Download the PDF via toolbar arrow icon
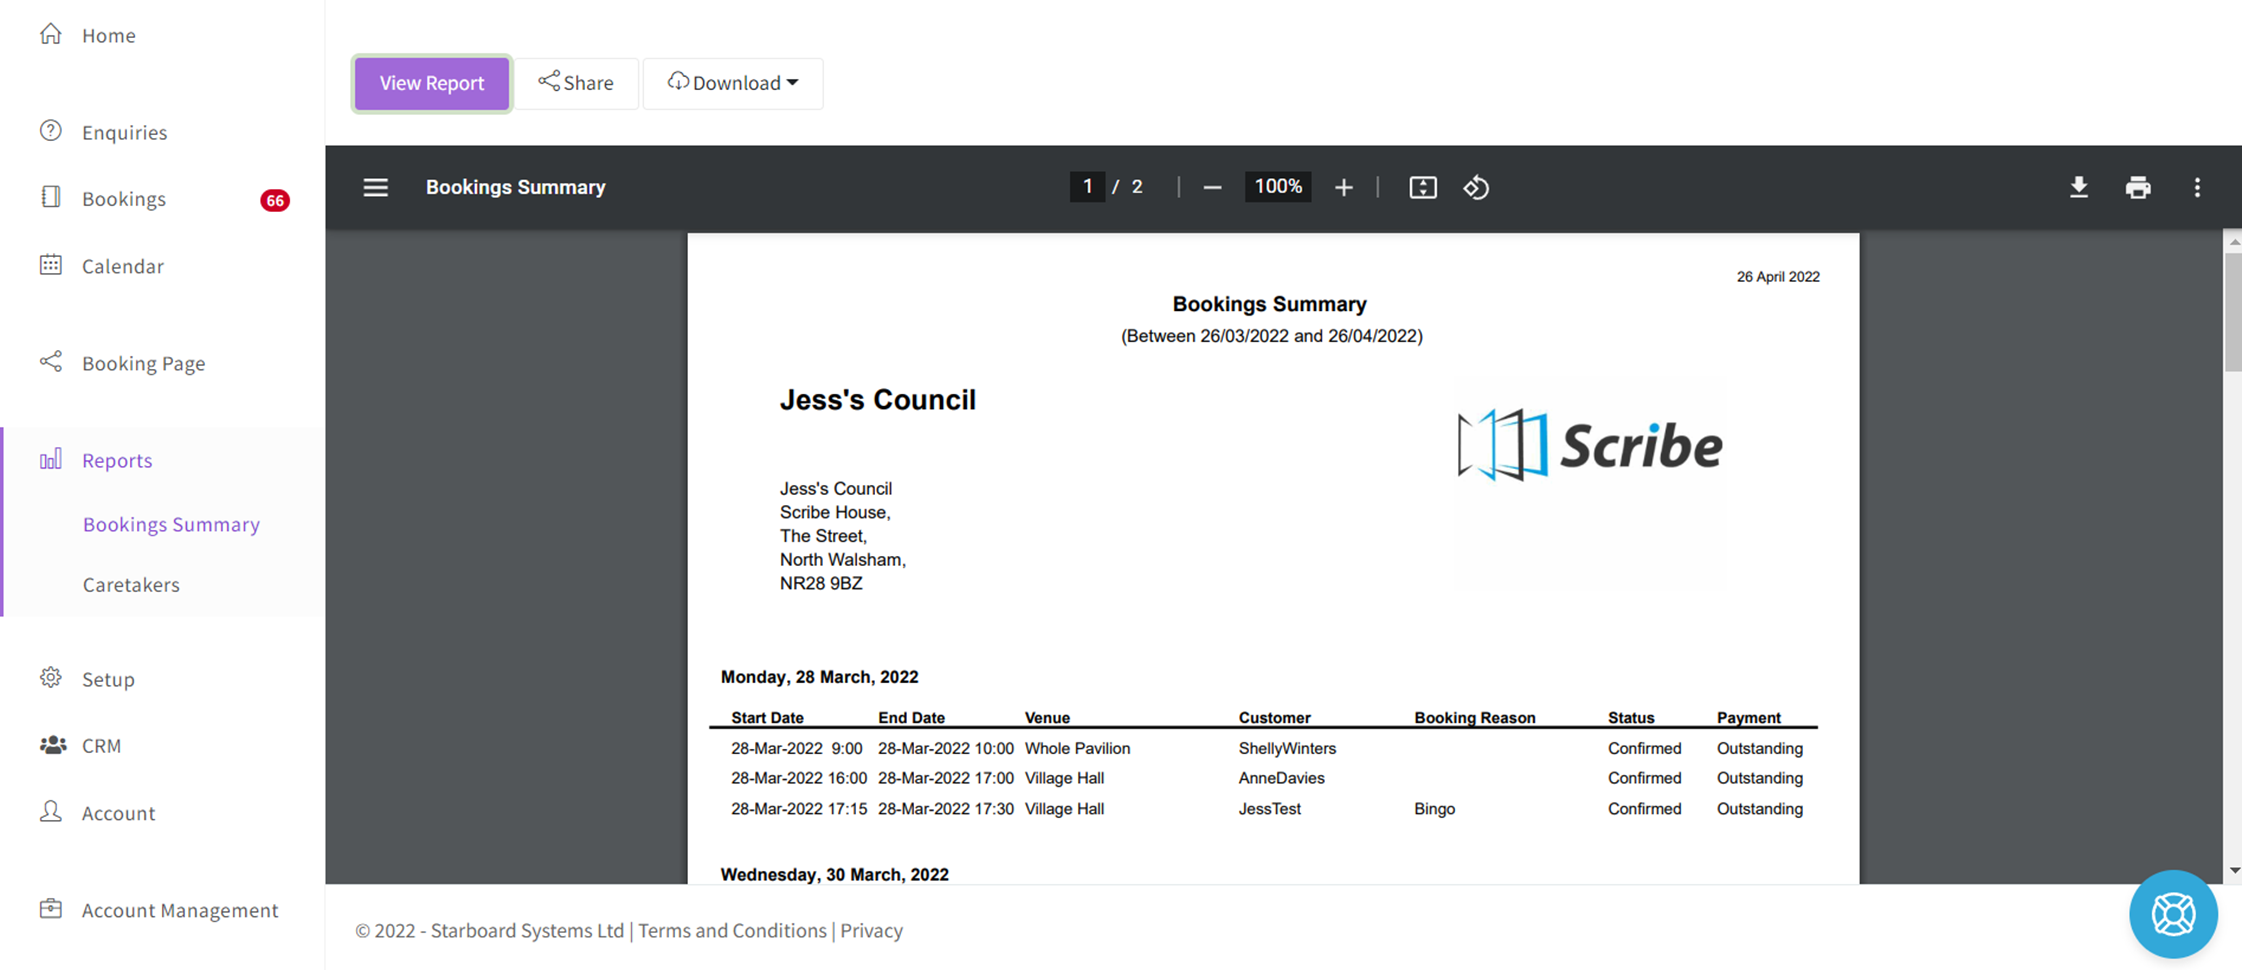The width and height of the screenshot is (2242, 970). [2079, 187]
